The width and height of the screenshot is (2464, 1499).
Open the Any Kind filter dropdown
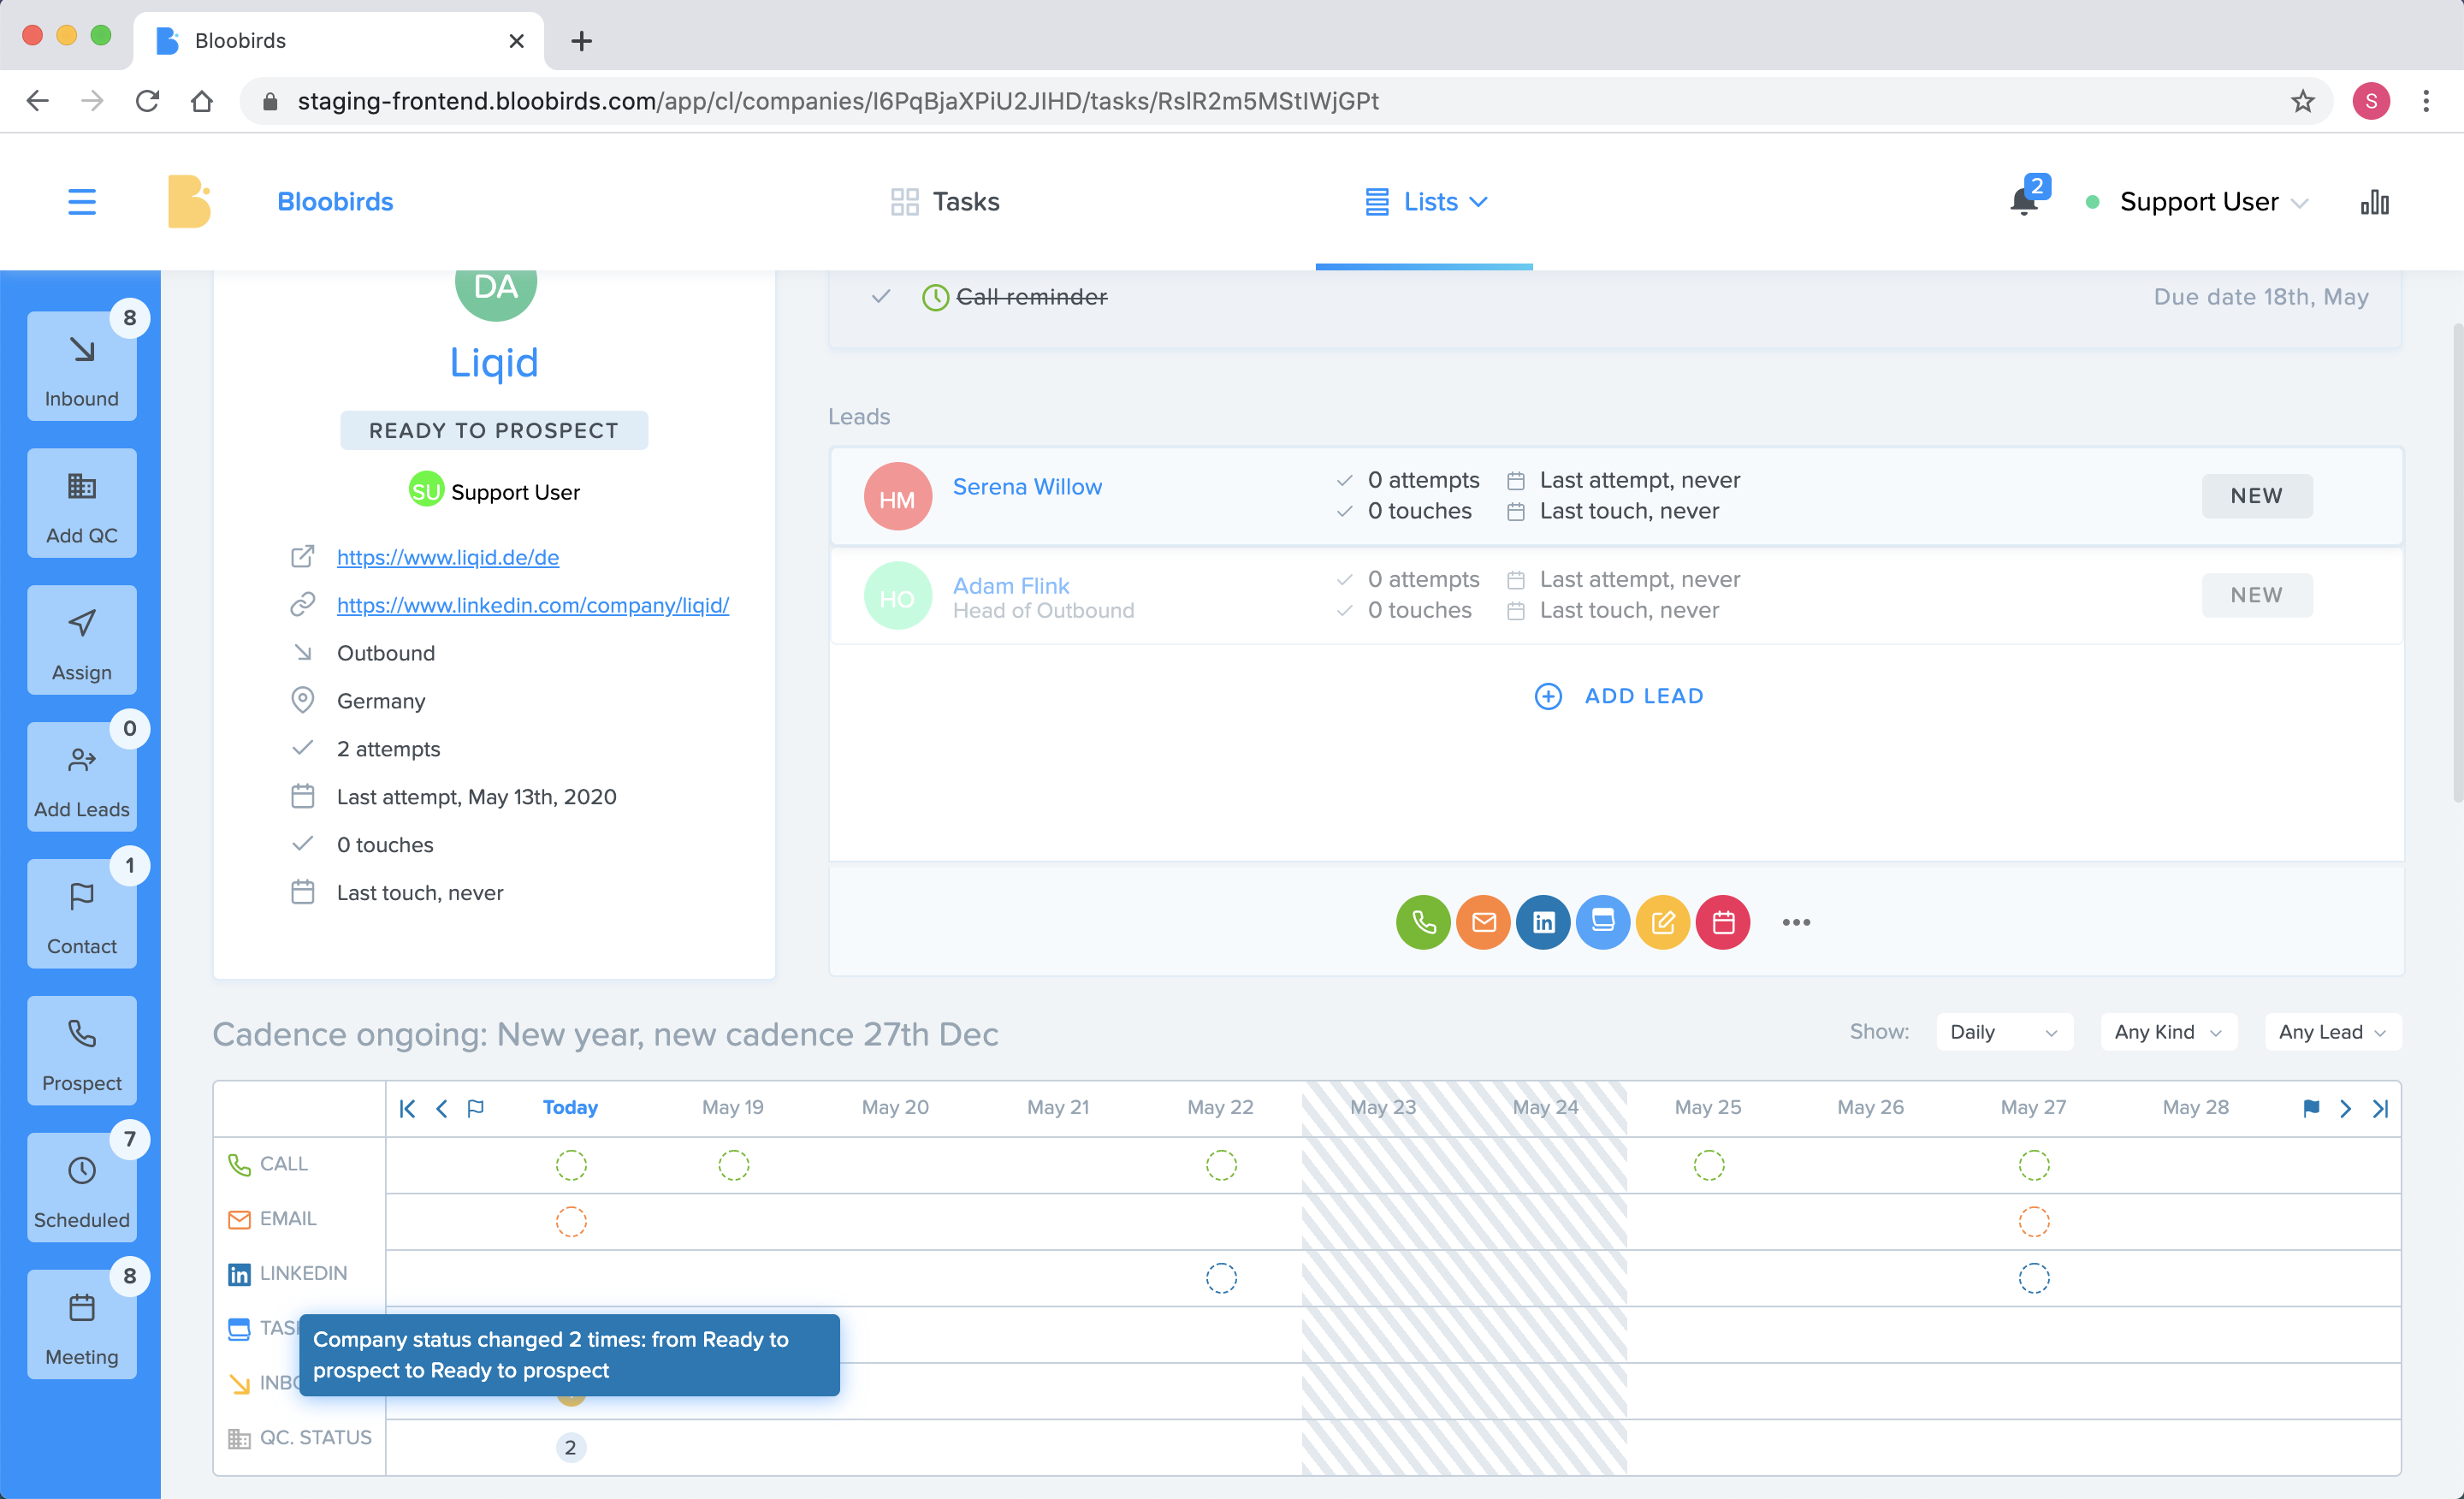pos(2168,1032)
